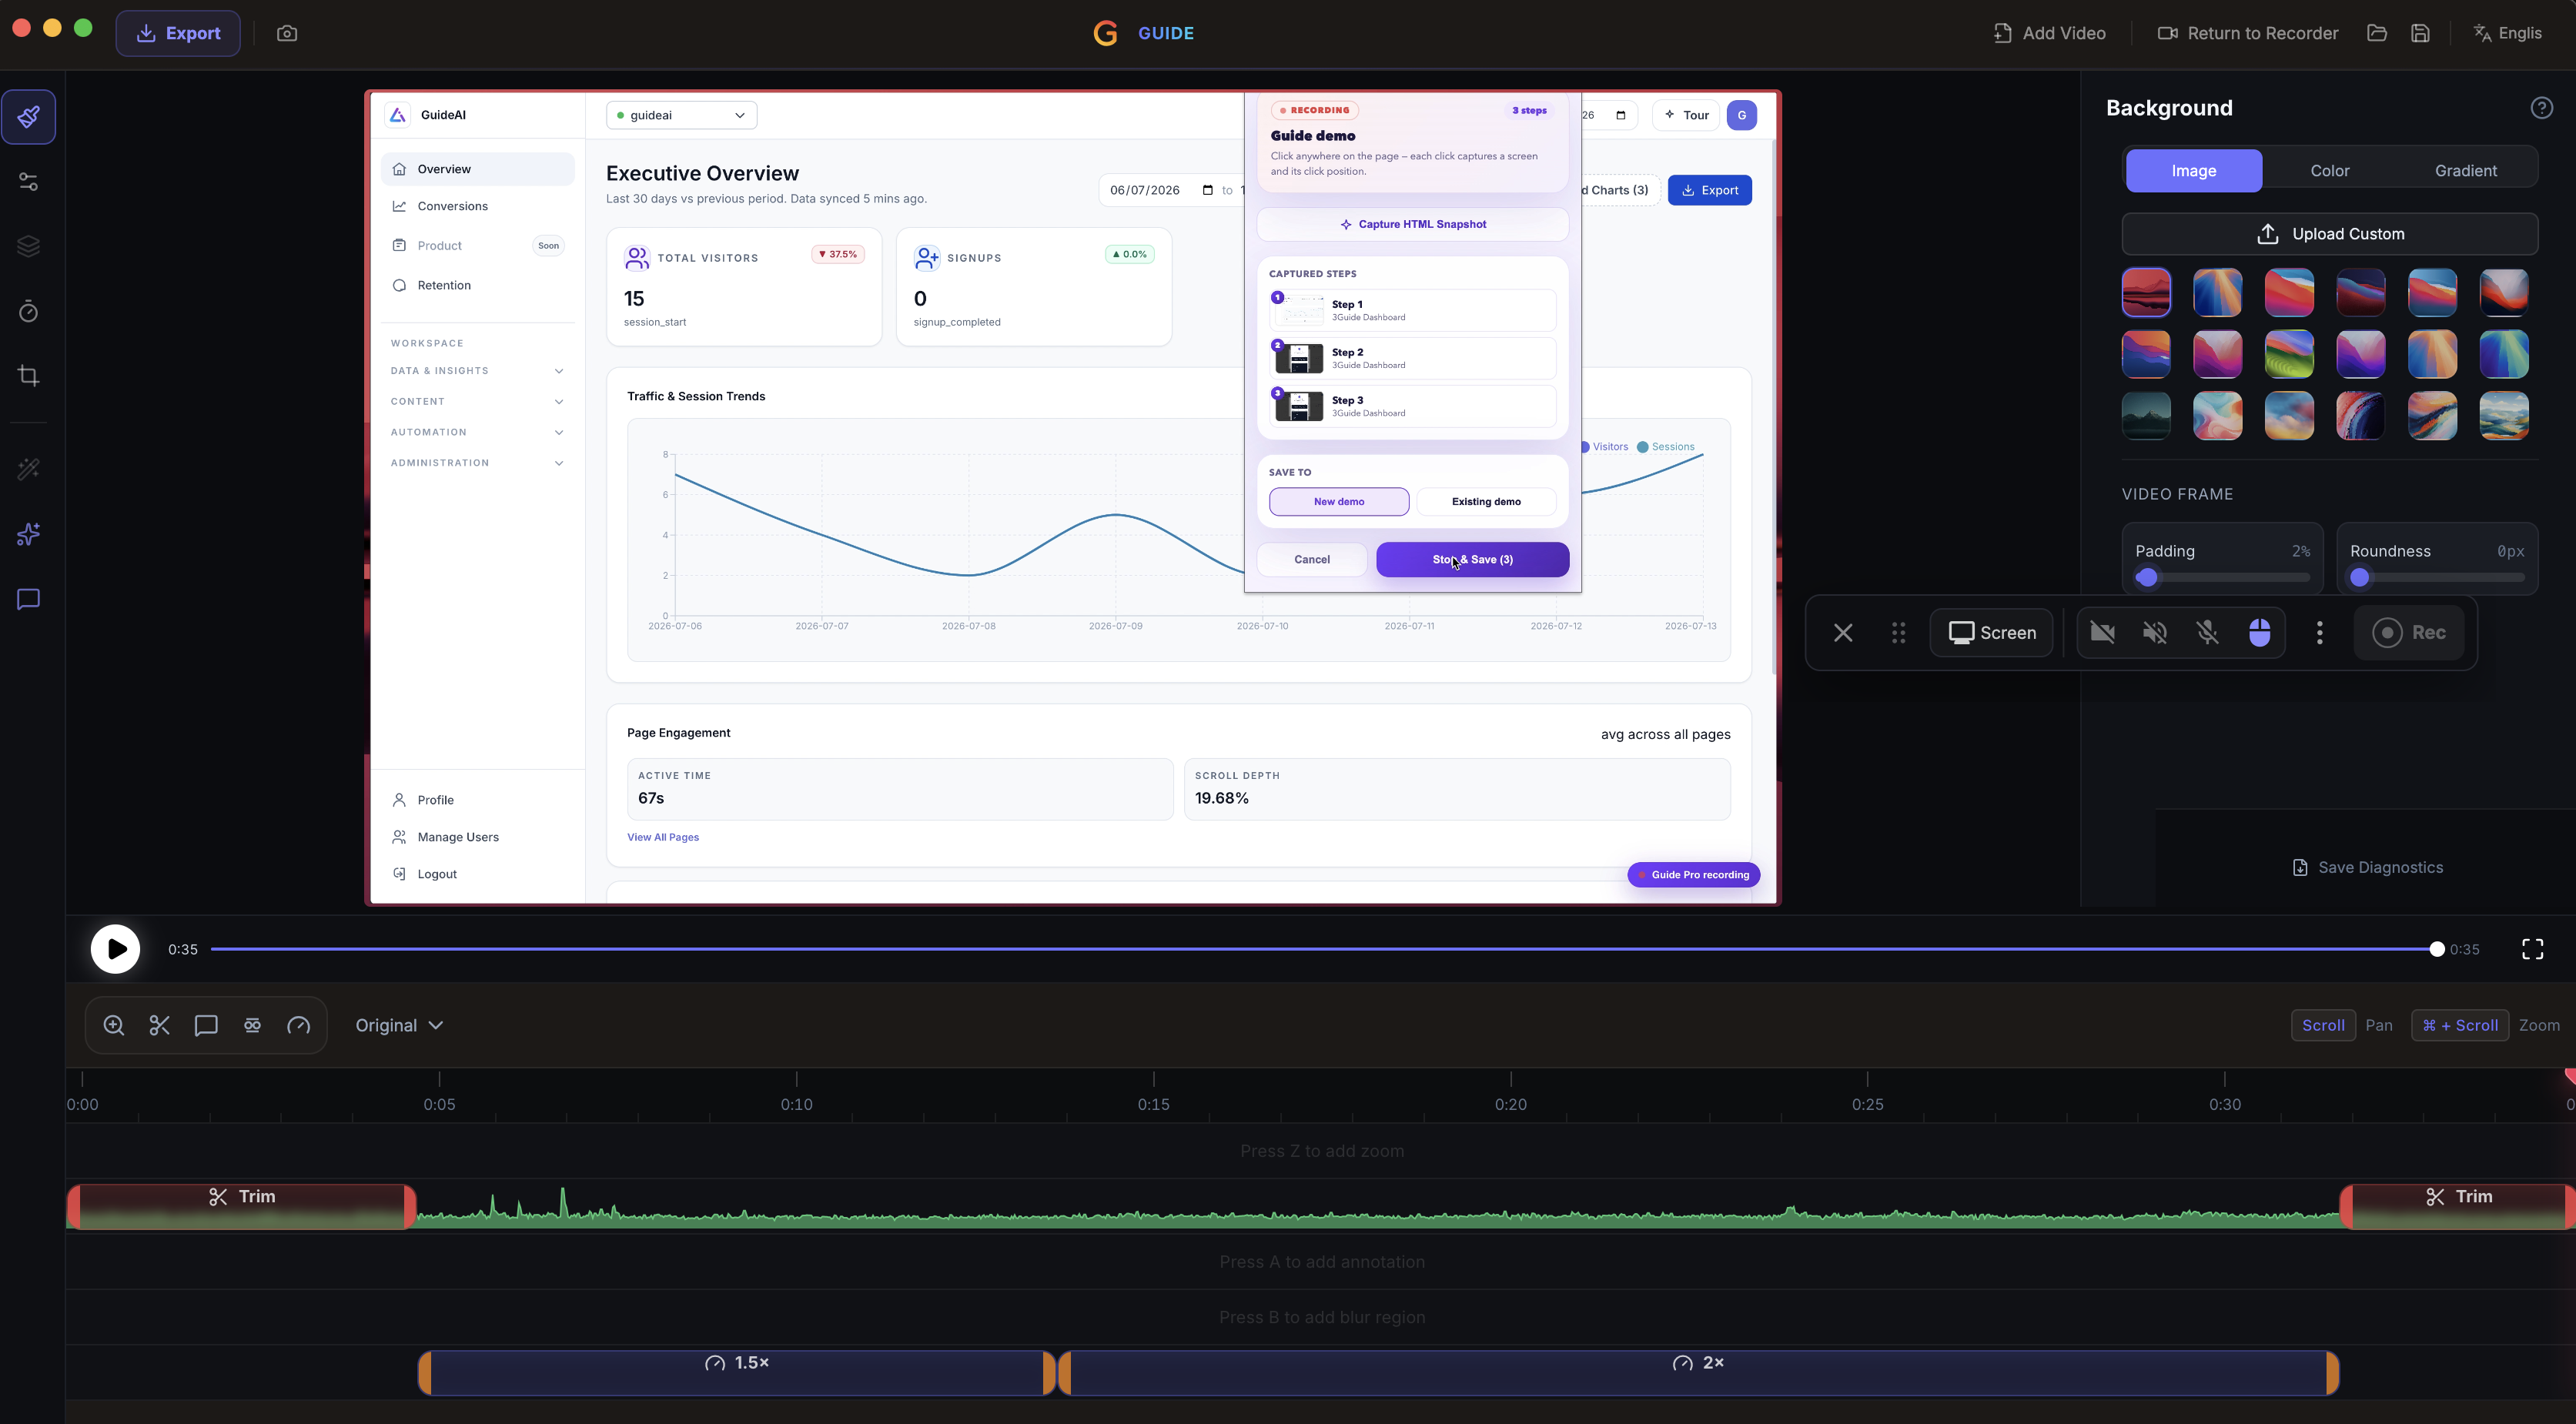Close the floating recorder toolbar
This screenshot has height=1424, width=2576.
pos(1843,633)
